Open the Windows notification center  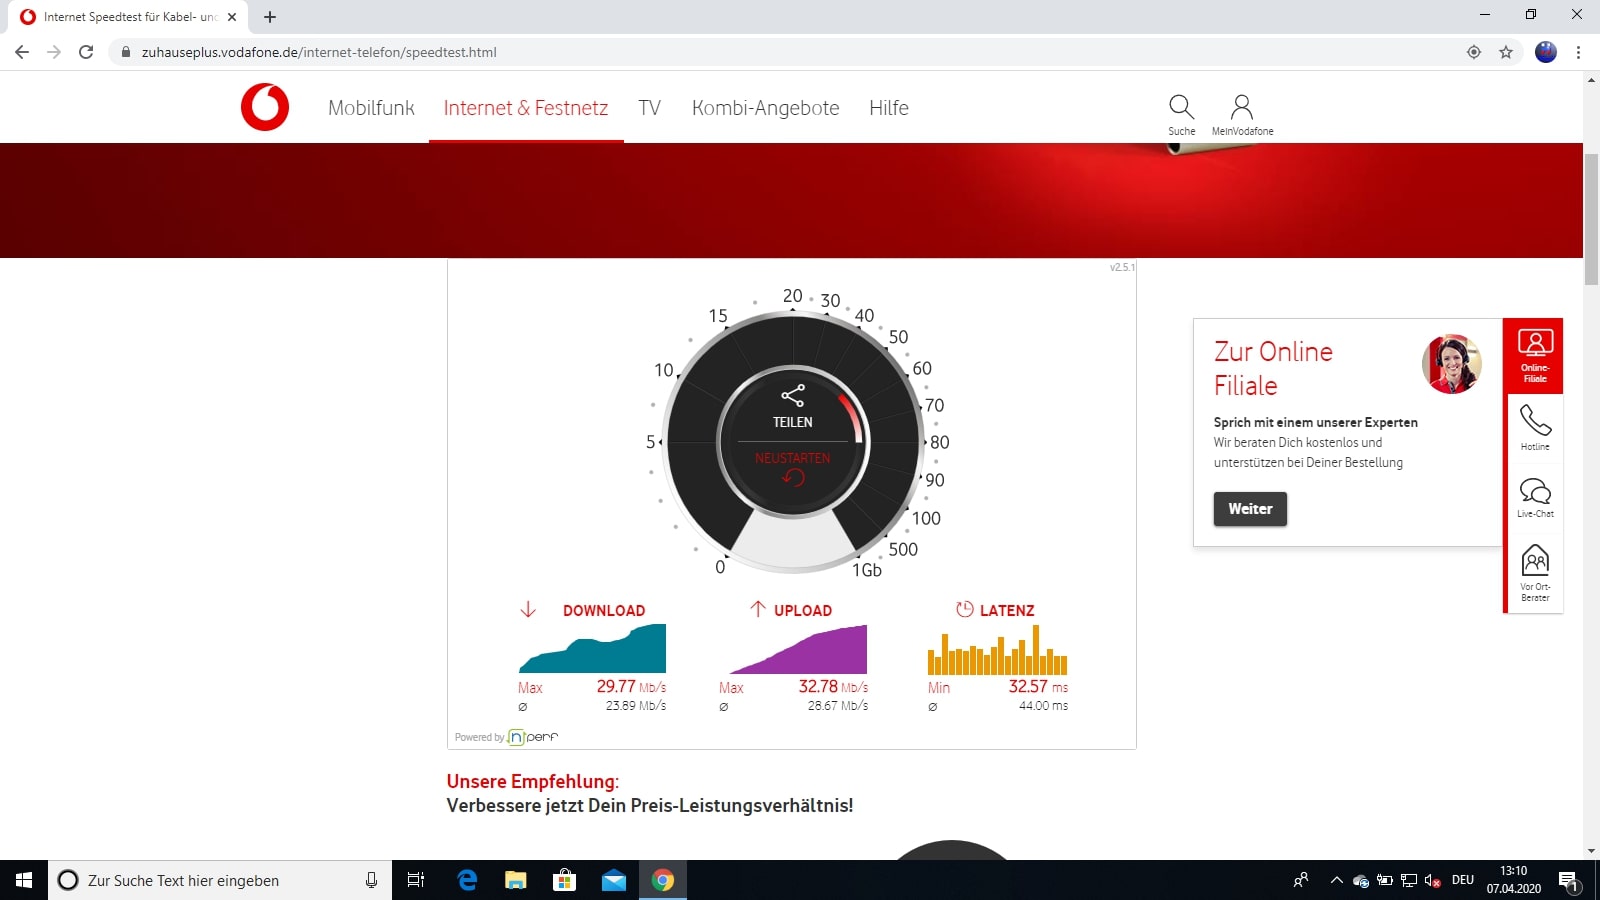(1568, 880)
